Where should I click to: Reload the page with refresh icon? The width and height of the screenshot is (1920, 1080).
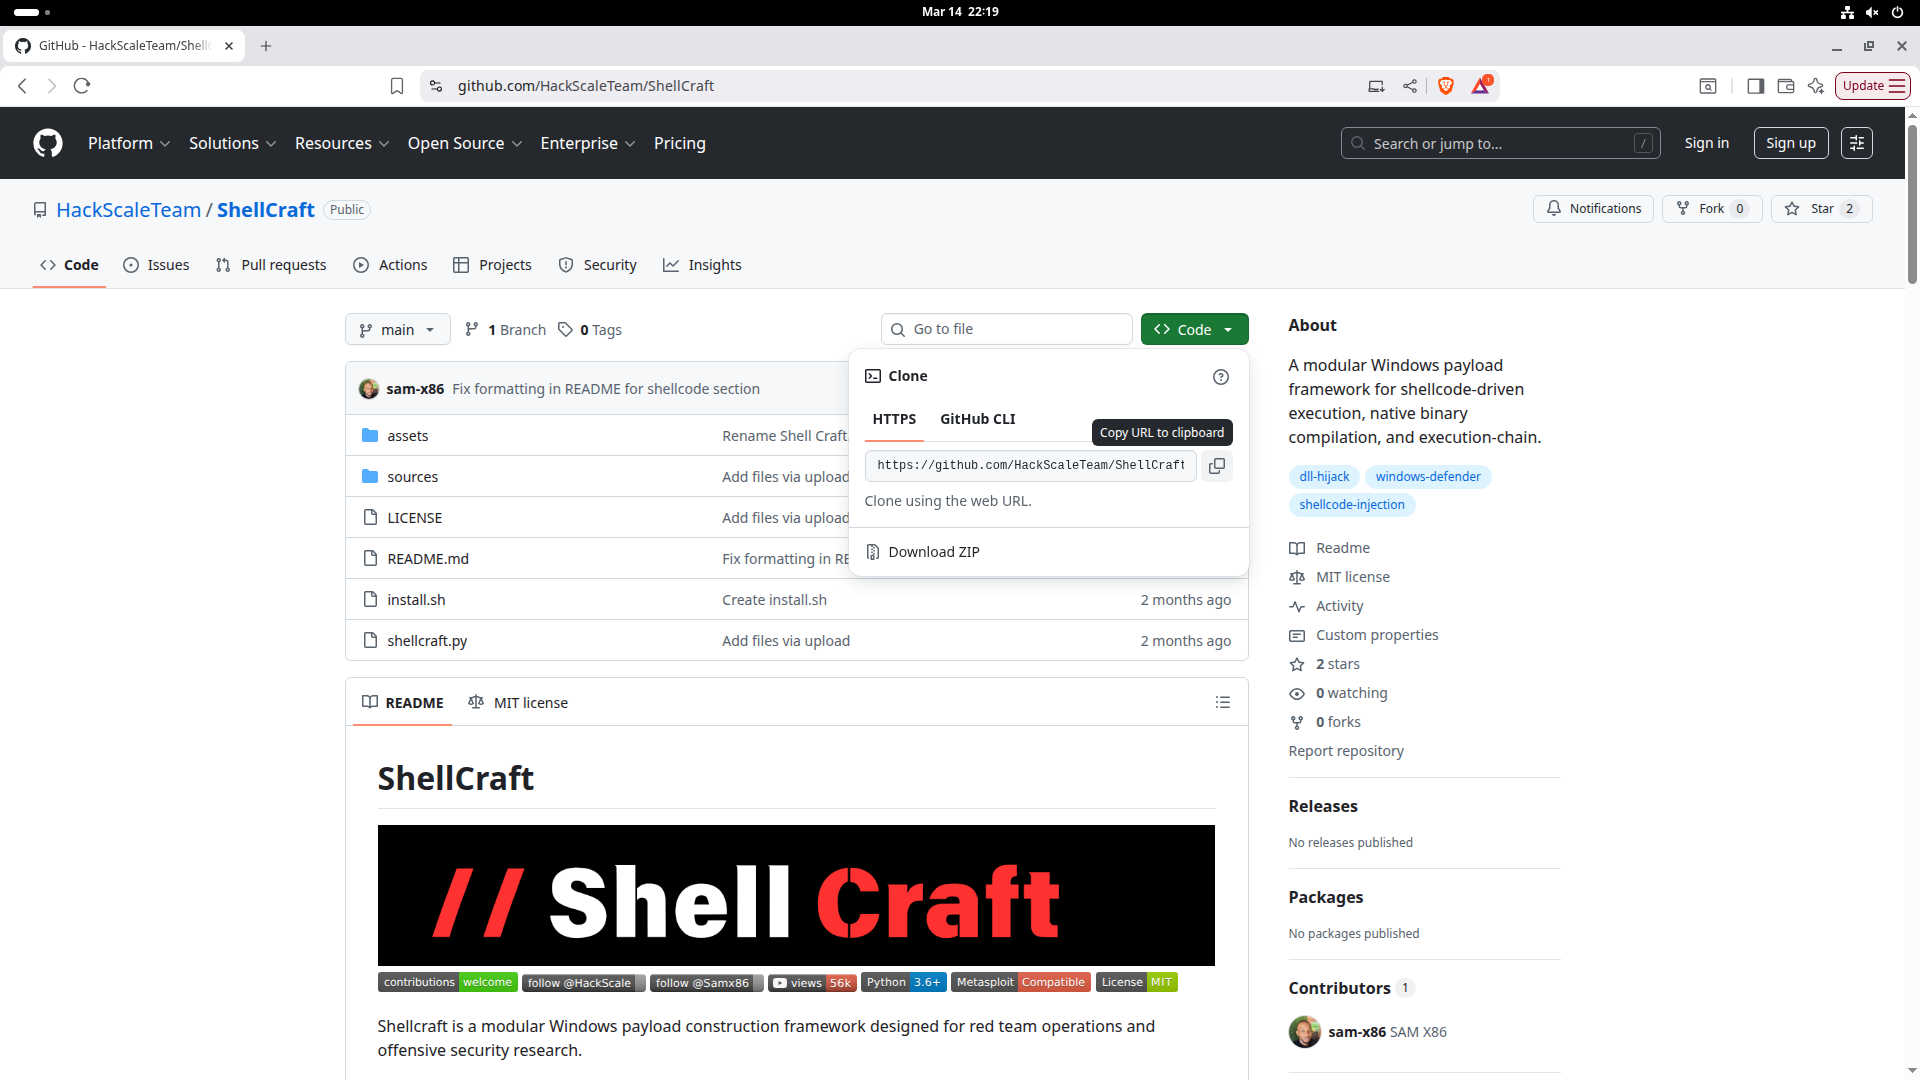[x=82, y=86]
